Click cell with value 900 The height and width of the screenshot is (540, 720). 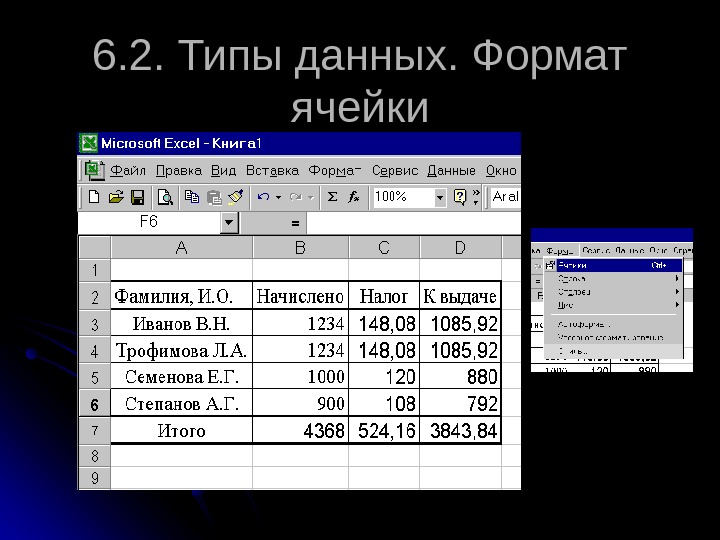tap(300, 404)
